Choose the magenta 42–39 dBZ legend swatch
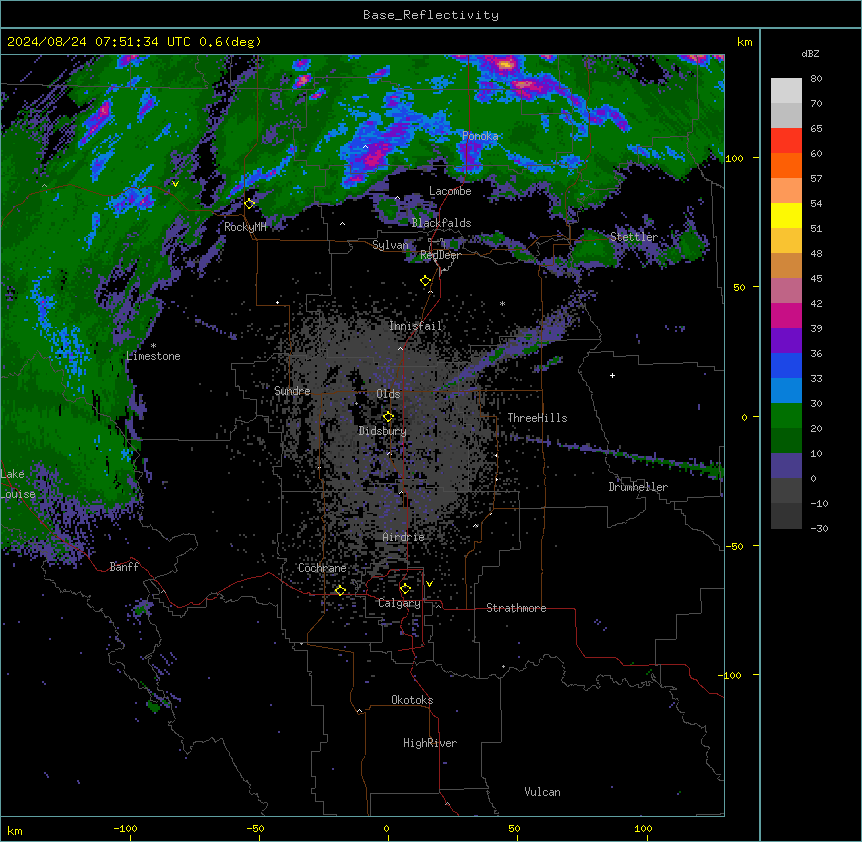862x842 pixels. (786, 315)
